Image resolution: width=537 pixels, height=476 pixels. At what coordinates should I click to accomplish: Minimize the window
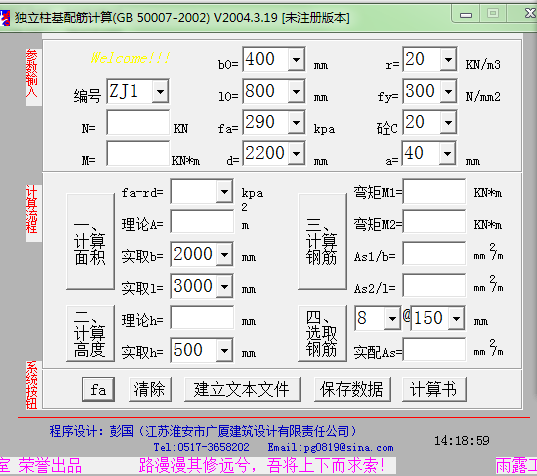coord(465,14)
